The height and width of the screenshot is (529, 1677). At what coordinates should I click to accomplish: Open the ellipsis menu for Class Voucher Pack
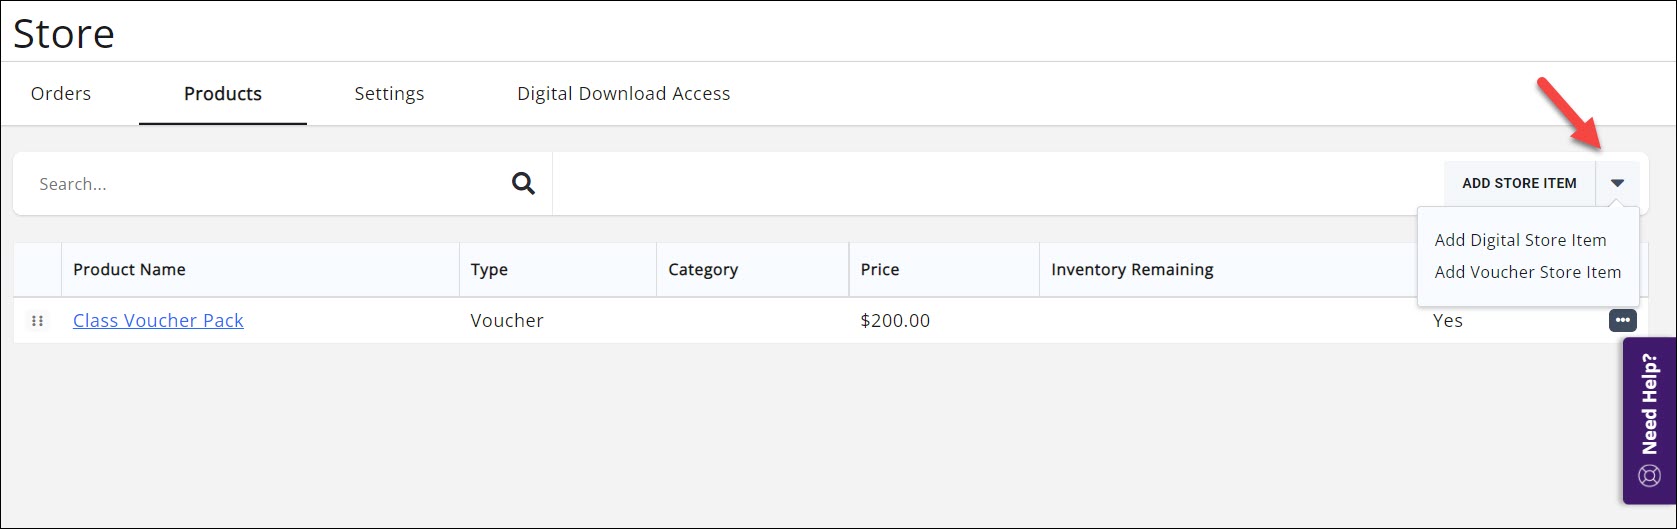click(1622, 321)
